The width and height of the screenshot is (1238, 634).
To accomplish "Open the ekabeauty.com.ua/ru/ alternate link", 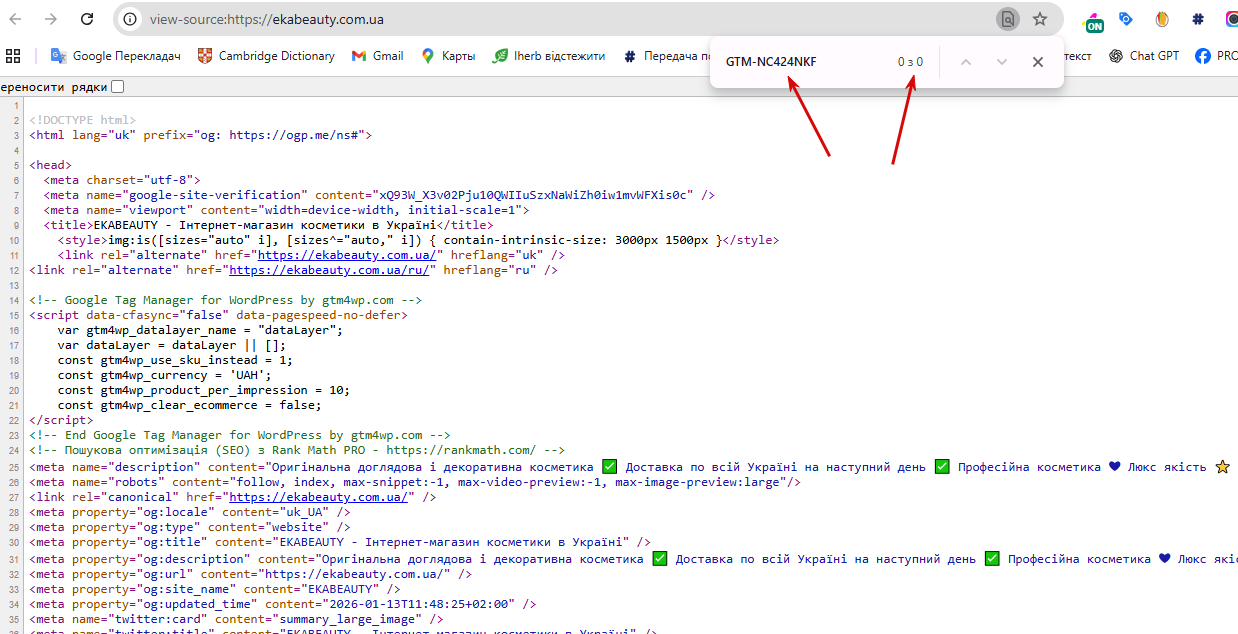I will click(330, 270).
